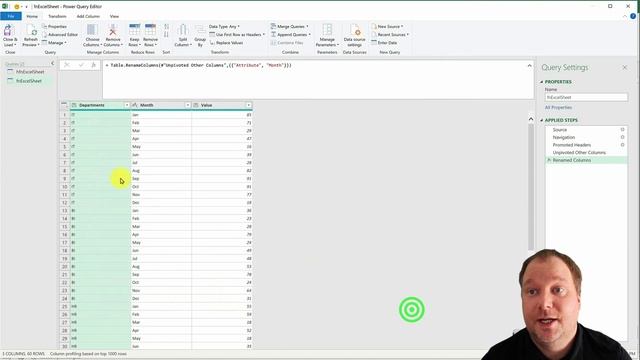Click the Month column data type icon
Screen dimensions: 640x360
click(x=135, y=105)
